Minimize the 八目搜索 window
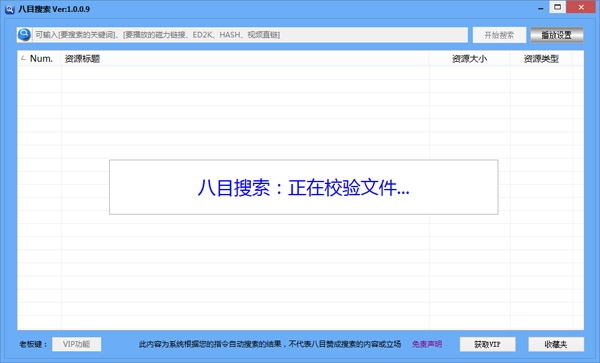This screenshot has width=600, height=363. point(541,8)
